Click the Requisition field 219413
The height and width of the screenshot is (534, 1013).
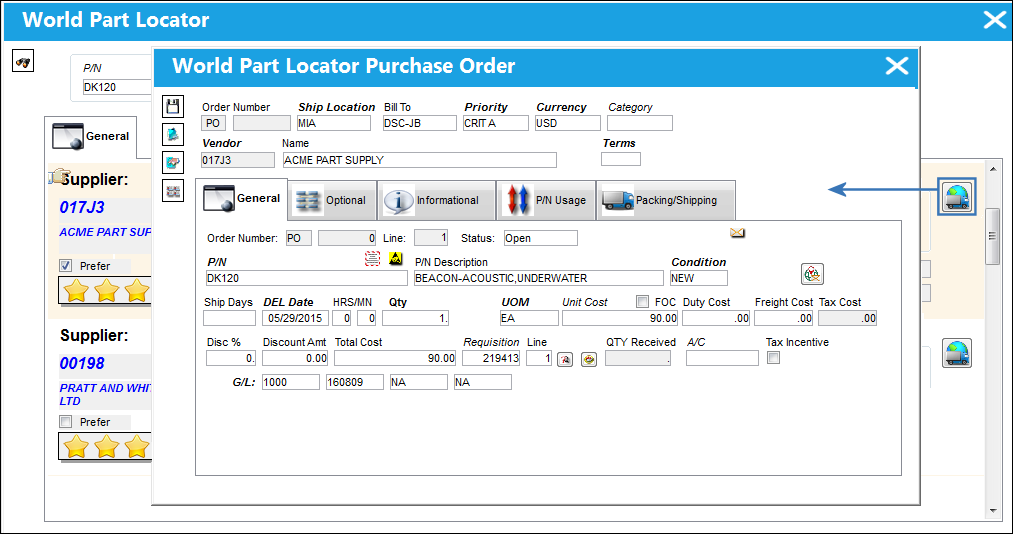[492, 358]
